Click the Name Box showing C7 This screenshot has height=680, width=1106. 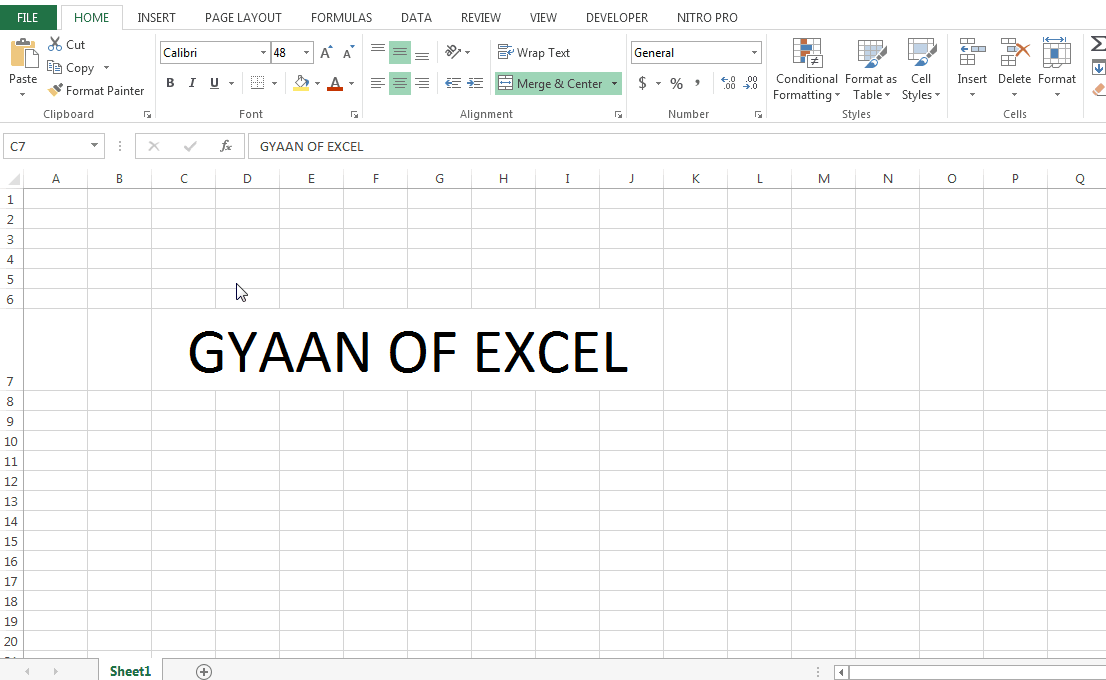click(47, 145)
